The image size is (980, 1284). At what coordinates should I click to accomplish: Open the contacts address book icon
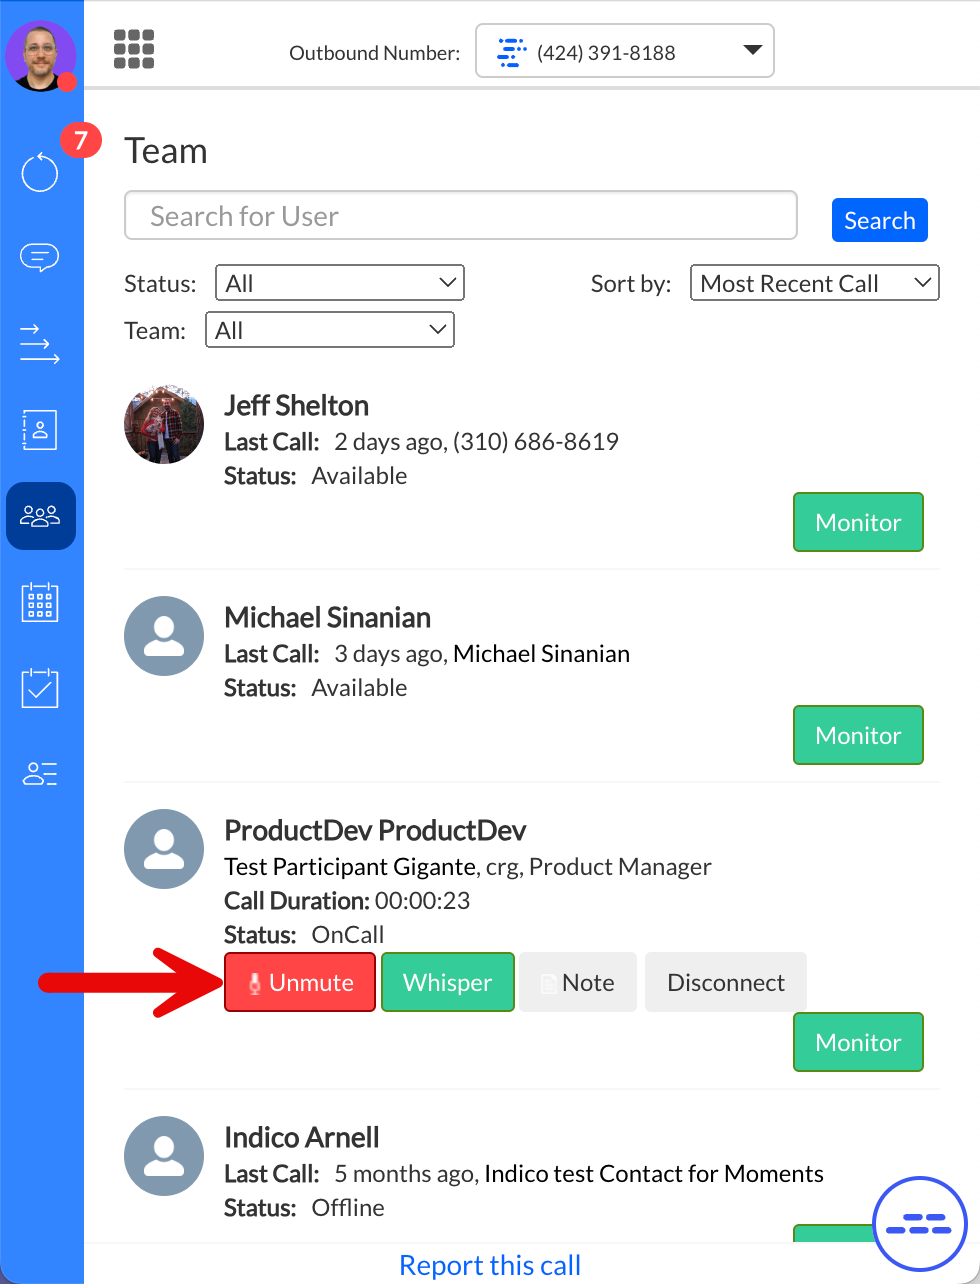tap(40, 429)
